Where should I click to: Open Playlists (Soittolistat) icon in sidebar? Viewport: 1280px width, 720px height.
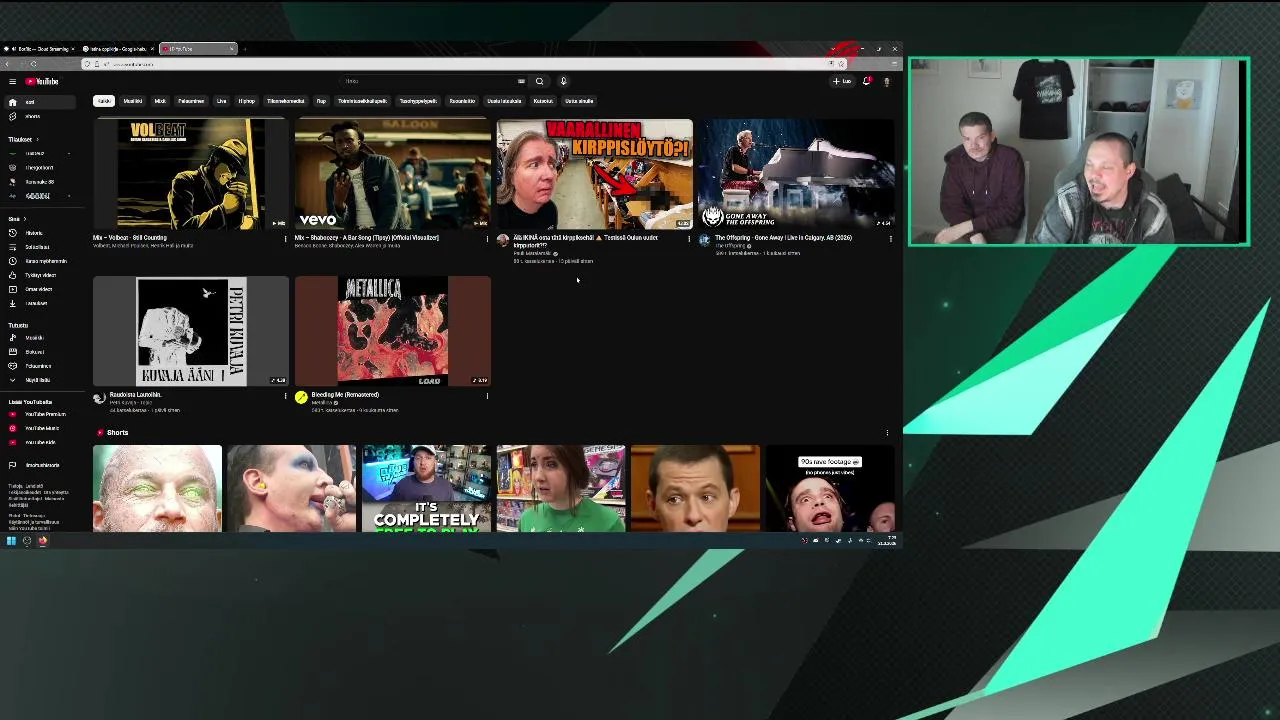click(x=12, y=247)
